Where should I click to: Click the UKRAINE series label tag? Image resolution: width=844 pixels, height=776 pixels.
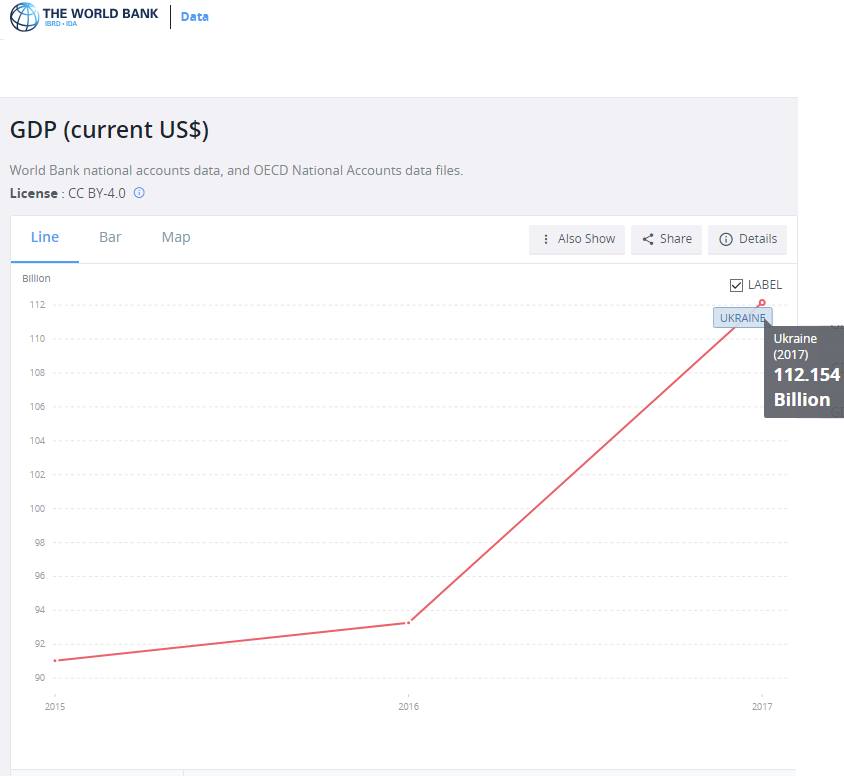pos(742,318)
